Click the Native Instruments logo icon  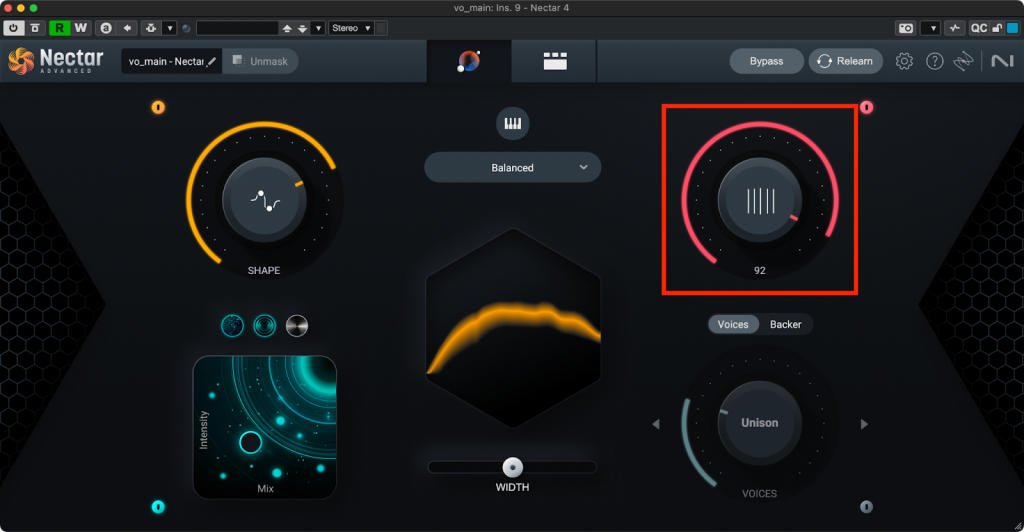[1001, 61]
